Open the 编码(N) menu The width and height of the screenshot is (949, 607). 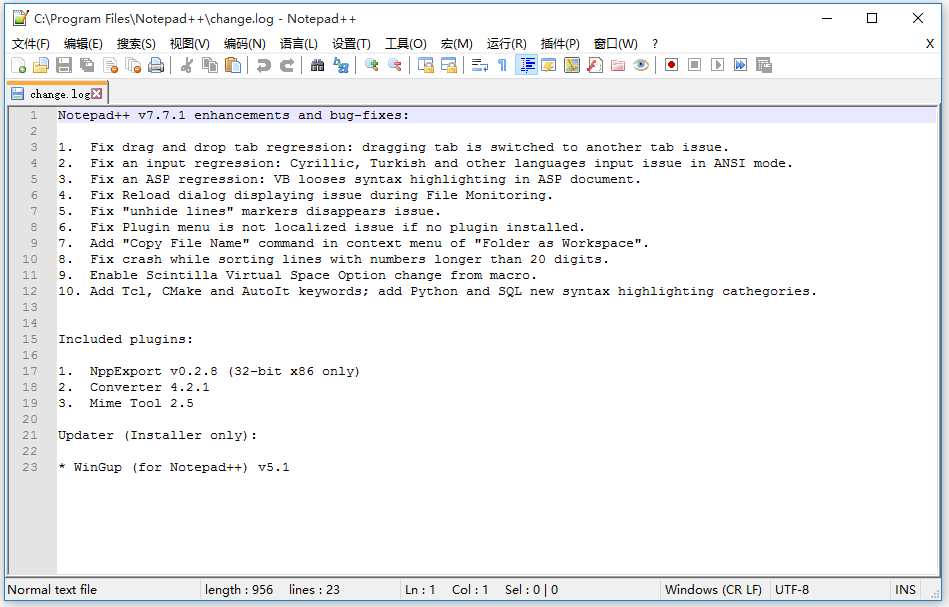click(245, 44)
